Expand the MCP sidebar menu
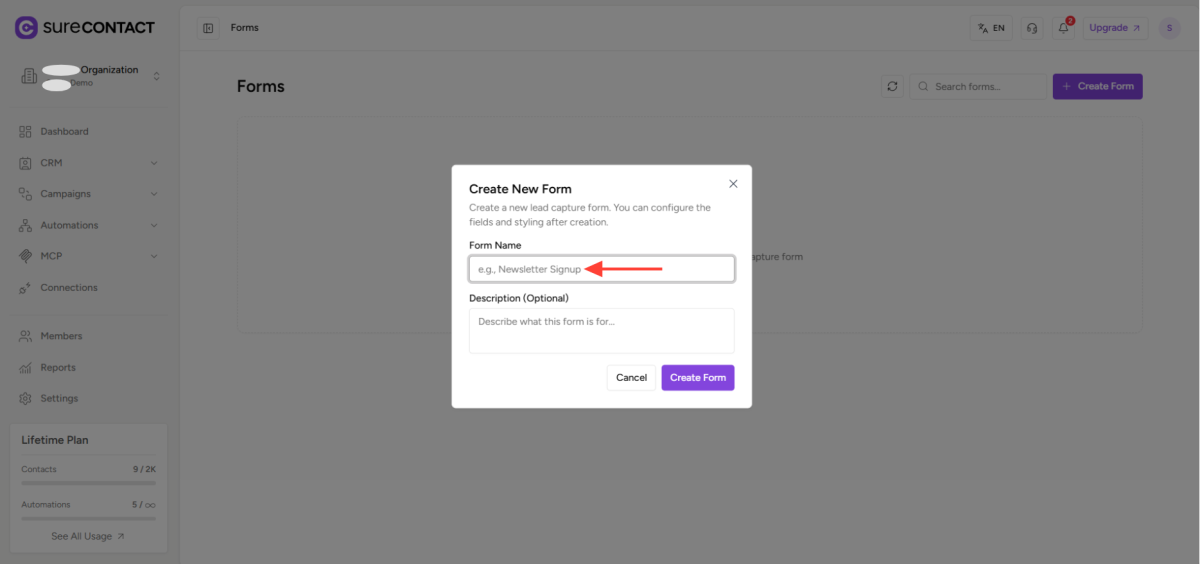The height and width of the screenshot is (564, 1200). (89, 256)
